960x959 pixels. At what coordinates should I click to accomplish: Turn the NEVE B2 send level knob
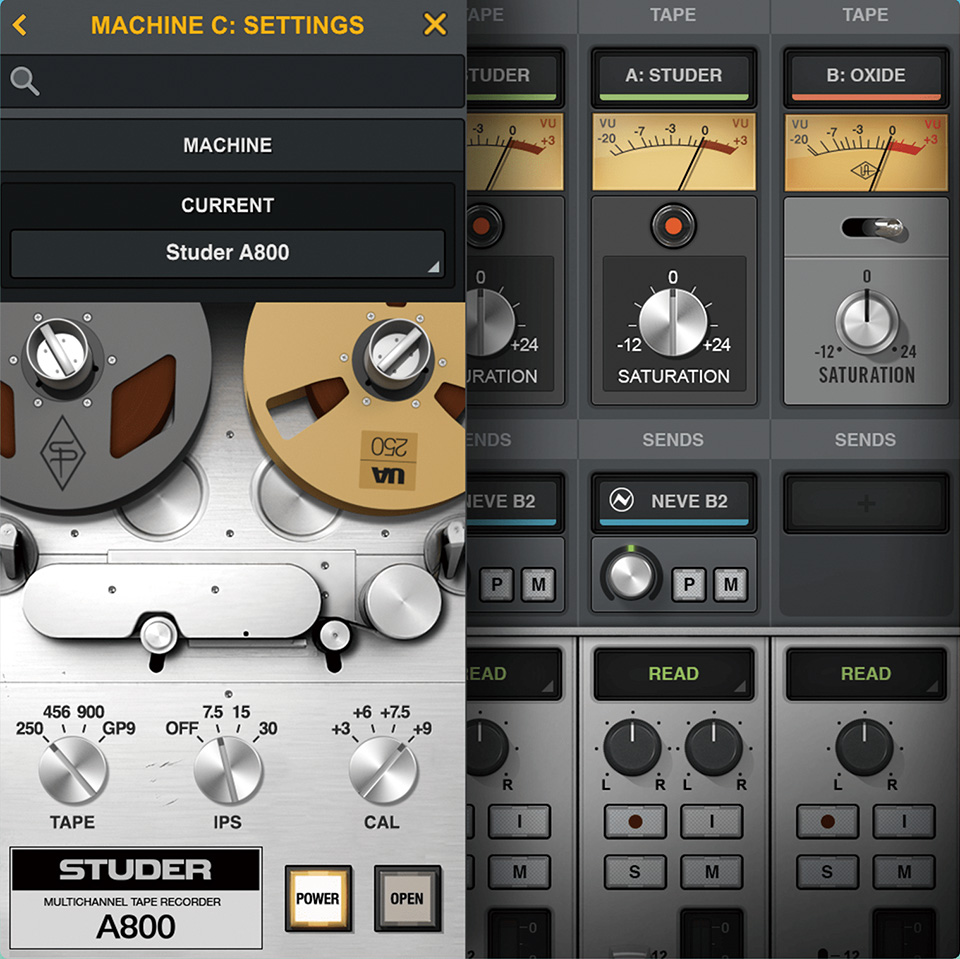(631, 576)
